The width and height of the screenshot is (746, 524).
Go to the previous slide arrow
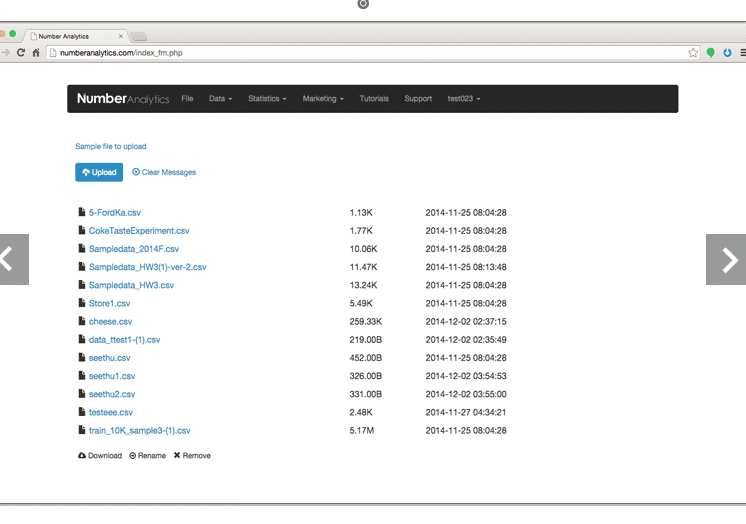[12, 259]
